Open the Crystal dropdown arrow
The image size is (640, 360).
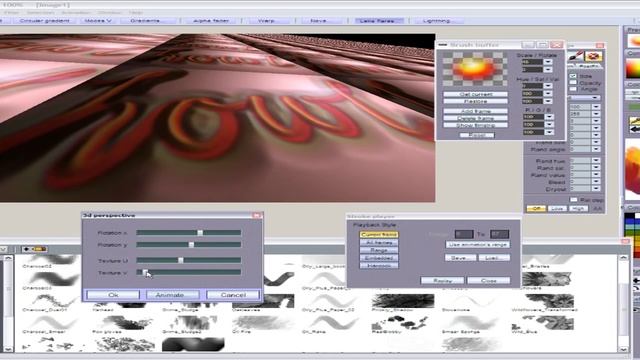pos(596,189)
